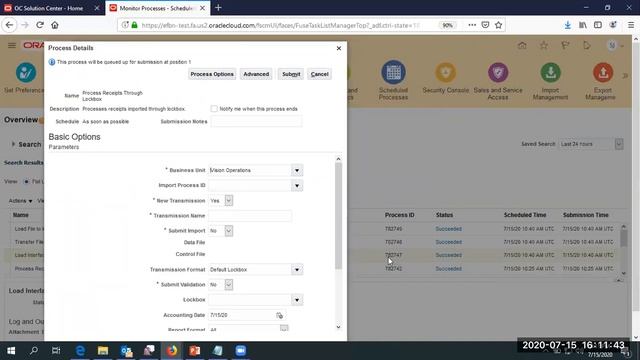The height and width of the screenshot is (360, 640).
Task: Cancel the Process Details dialog
Action: [x=319, y=74]
